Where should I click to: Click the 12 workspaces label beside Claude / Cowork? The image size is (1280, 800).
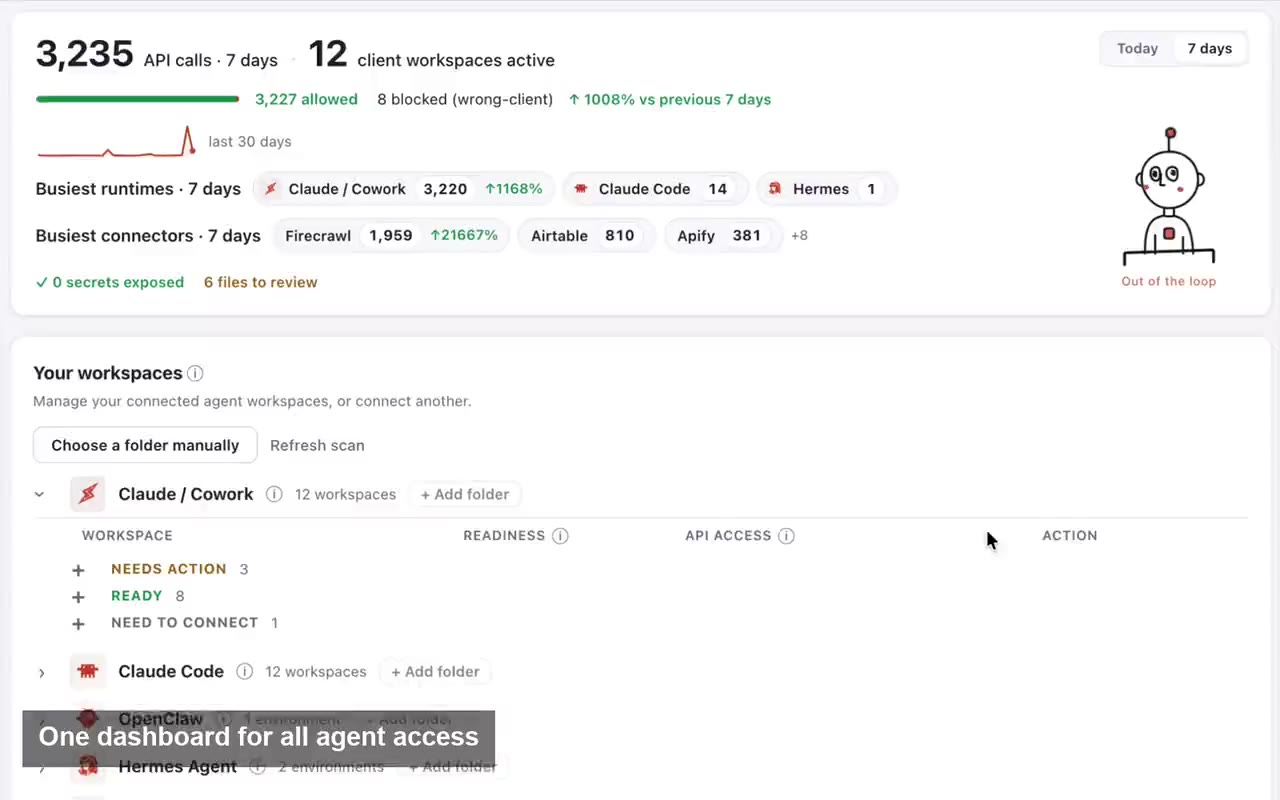345,494
